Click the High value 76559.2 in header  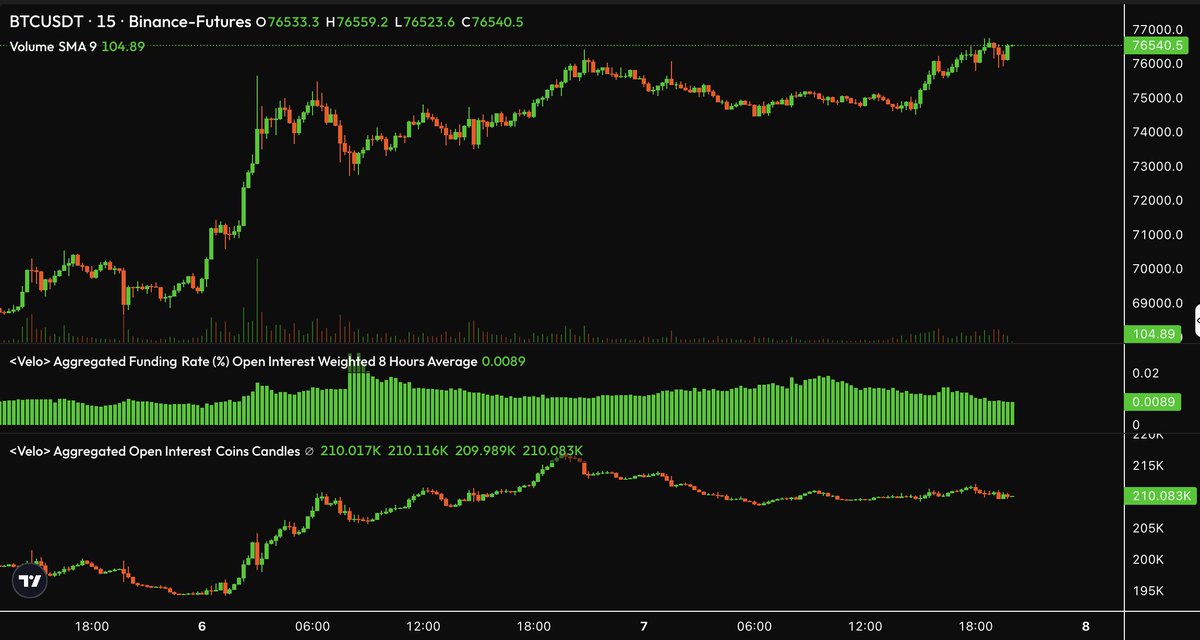[x=360, y=19]
